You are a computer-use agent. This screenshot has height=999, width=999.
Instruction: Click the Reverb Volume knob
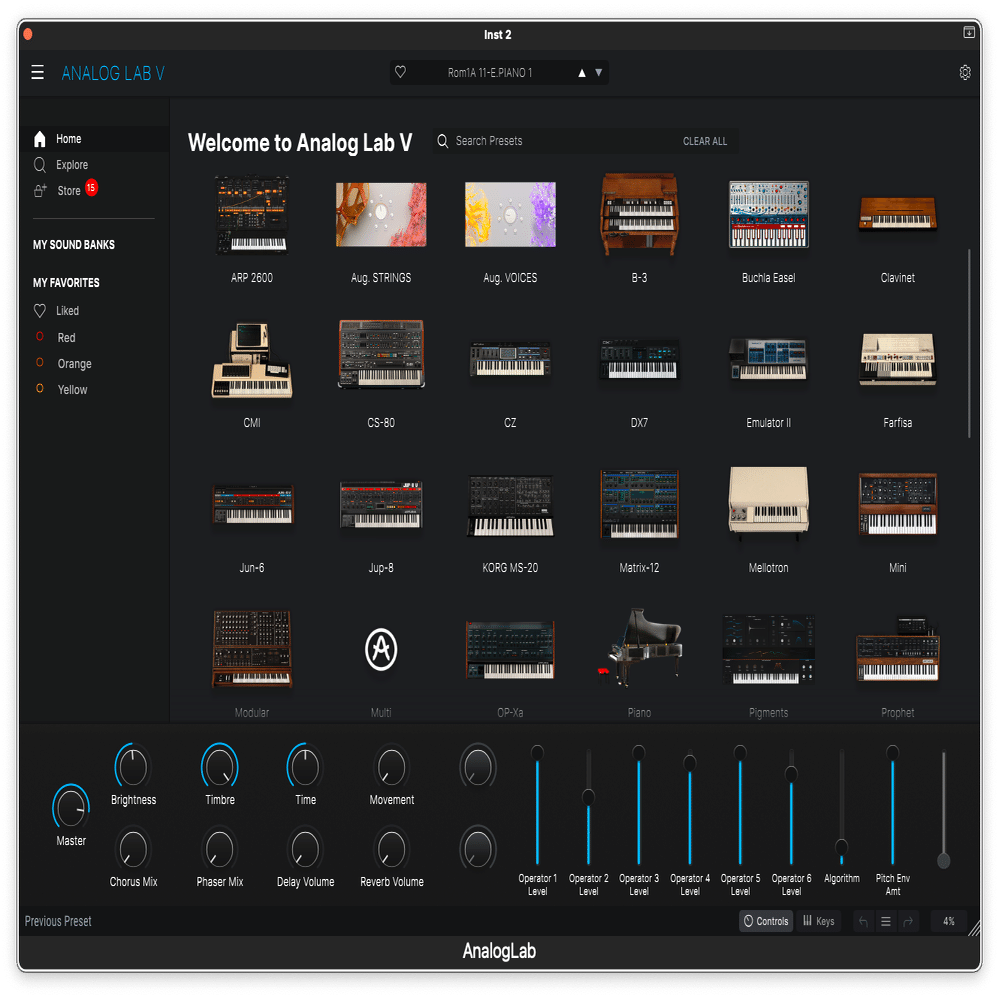pyautogui.click(x=391, y=849)
